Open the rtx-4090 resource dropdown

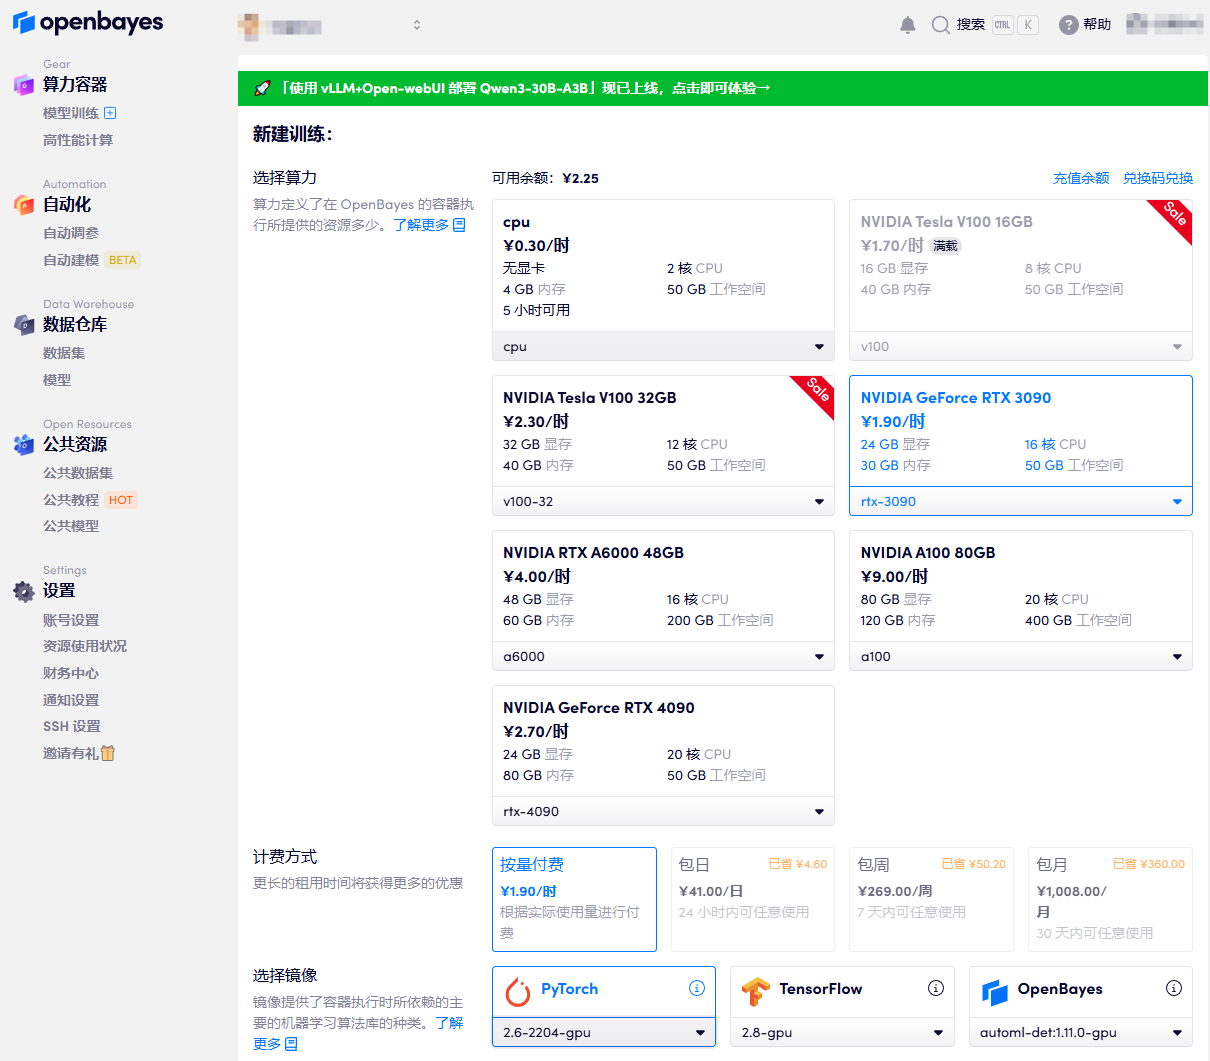point(663,811)
